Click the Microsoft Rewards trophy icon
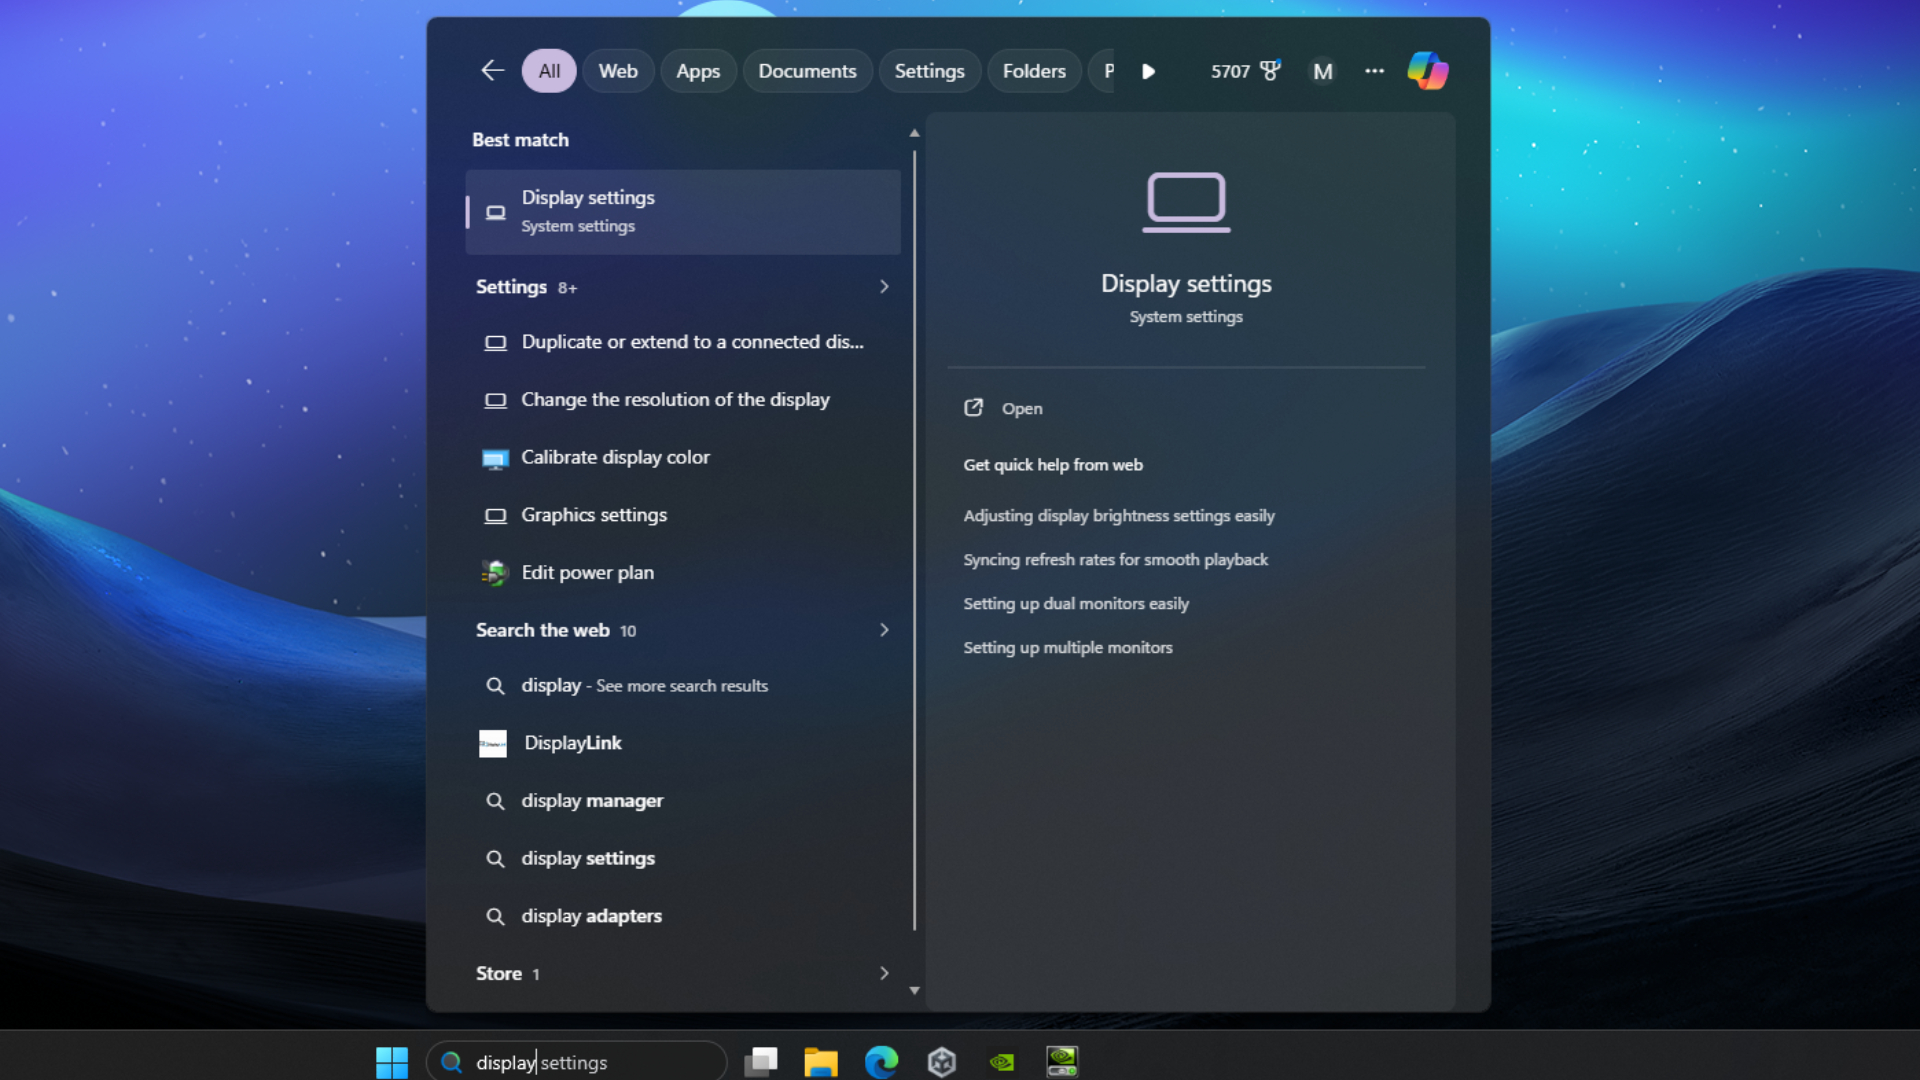 pyautogui.click(x=1270, y=70)
